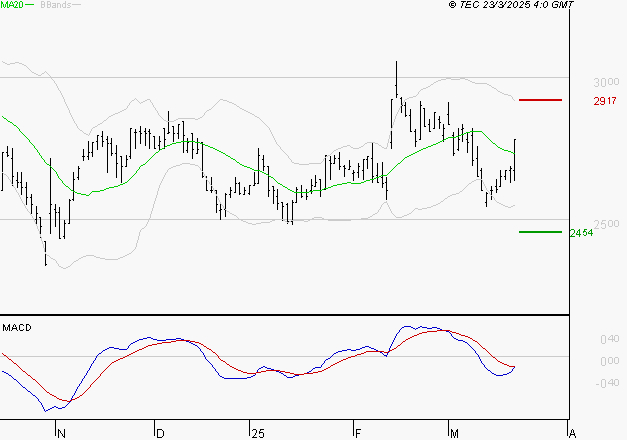627x440 pixels.
Task: Click the N month marker on timeline
Action: 61,434
